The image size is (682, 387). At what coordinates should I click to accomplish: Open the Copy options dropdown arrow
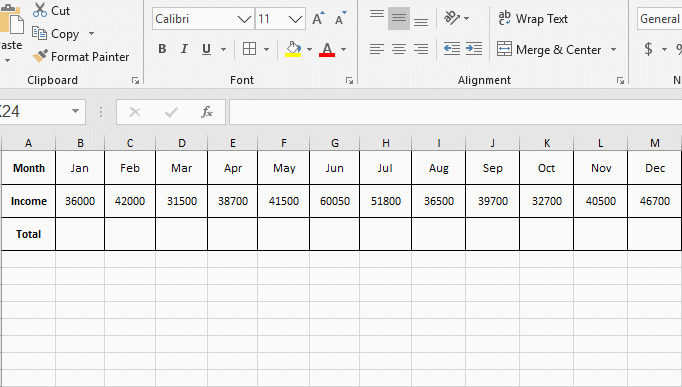(91, 33)
